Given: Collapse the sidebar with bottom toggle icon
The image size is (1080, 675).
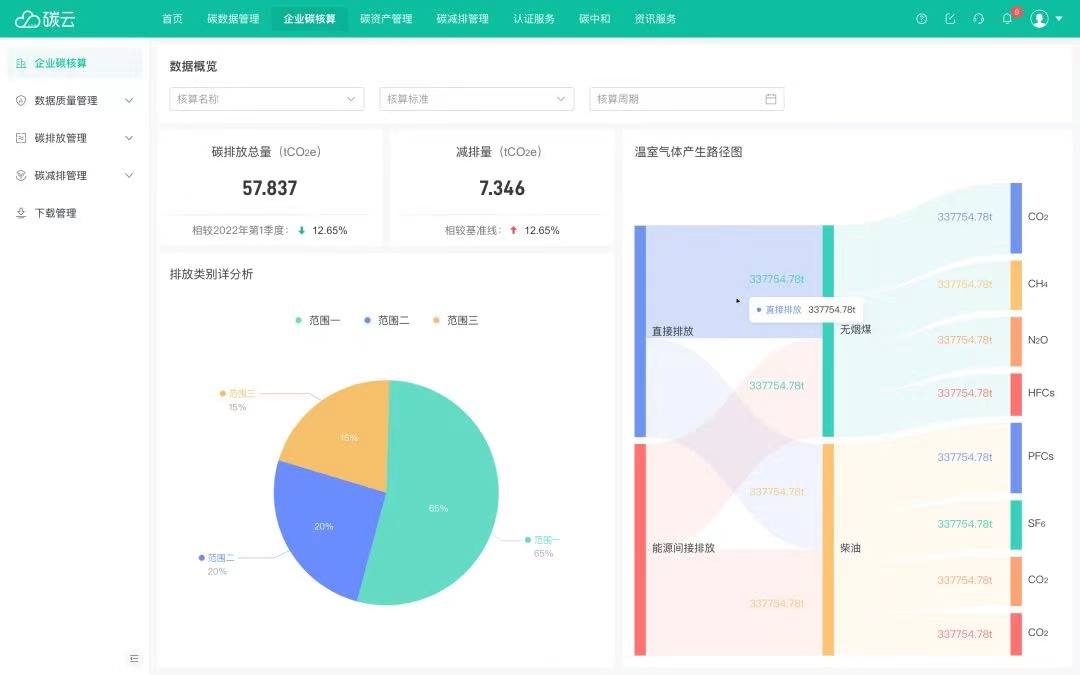Looking at the screenshot, I should click(x=134, y=658).
